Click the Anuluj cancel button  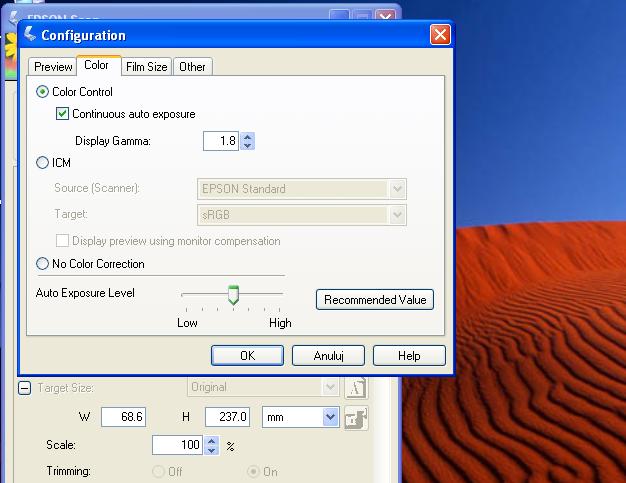tap(328, 355)
